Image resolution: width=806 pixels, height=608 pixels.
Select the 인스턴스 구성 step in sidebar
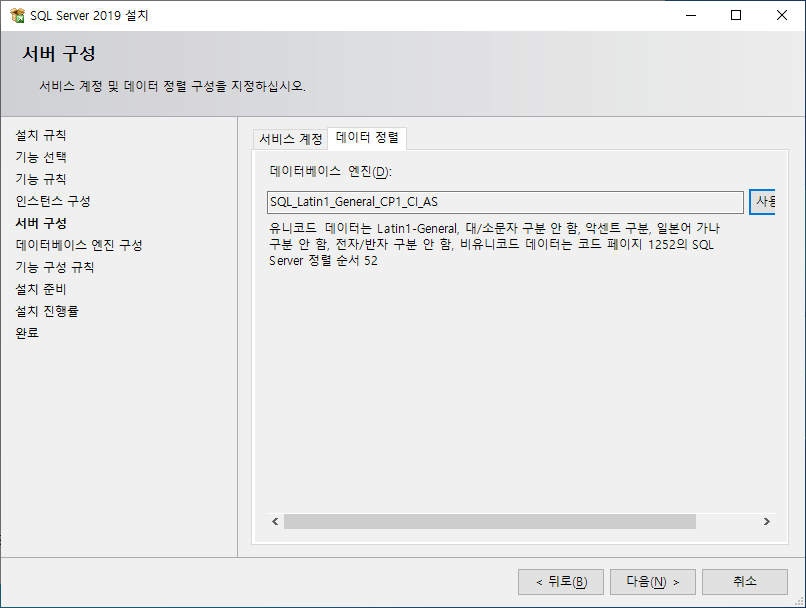53,201
